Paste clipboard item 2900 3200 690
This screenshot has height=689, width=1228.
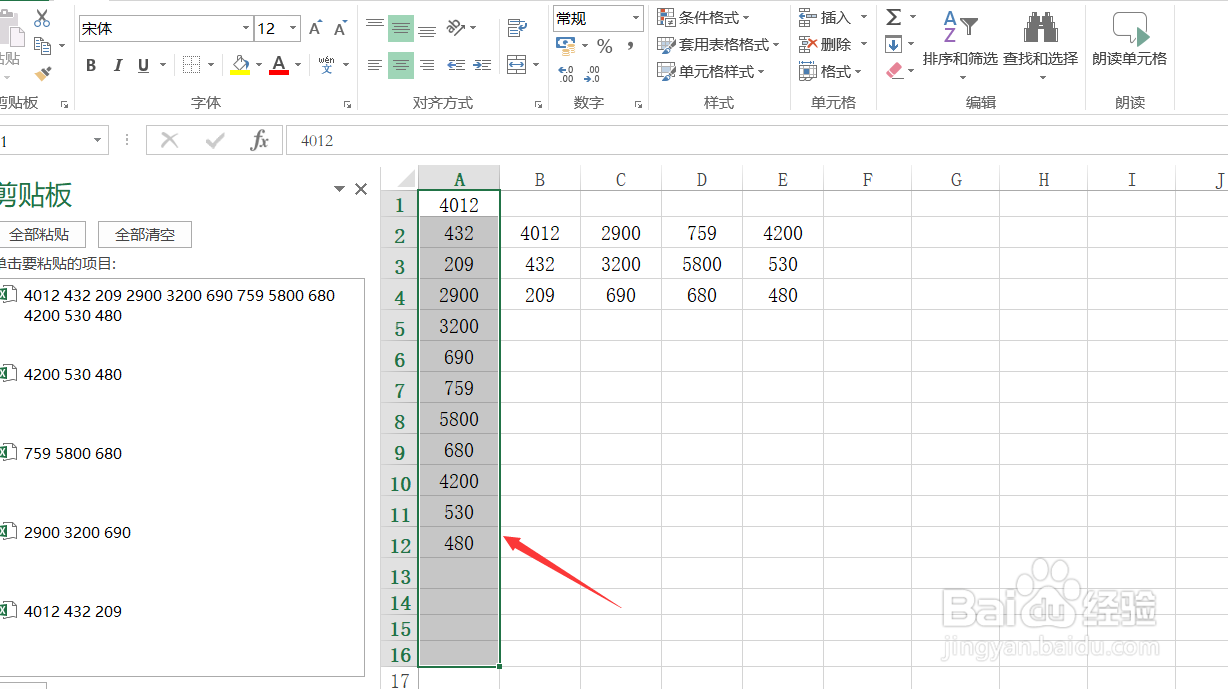[x=77, y=533]
